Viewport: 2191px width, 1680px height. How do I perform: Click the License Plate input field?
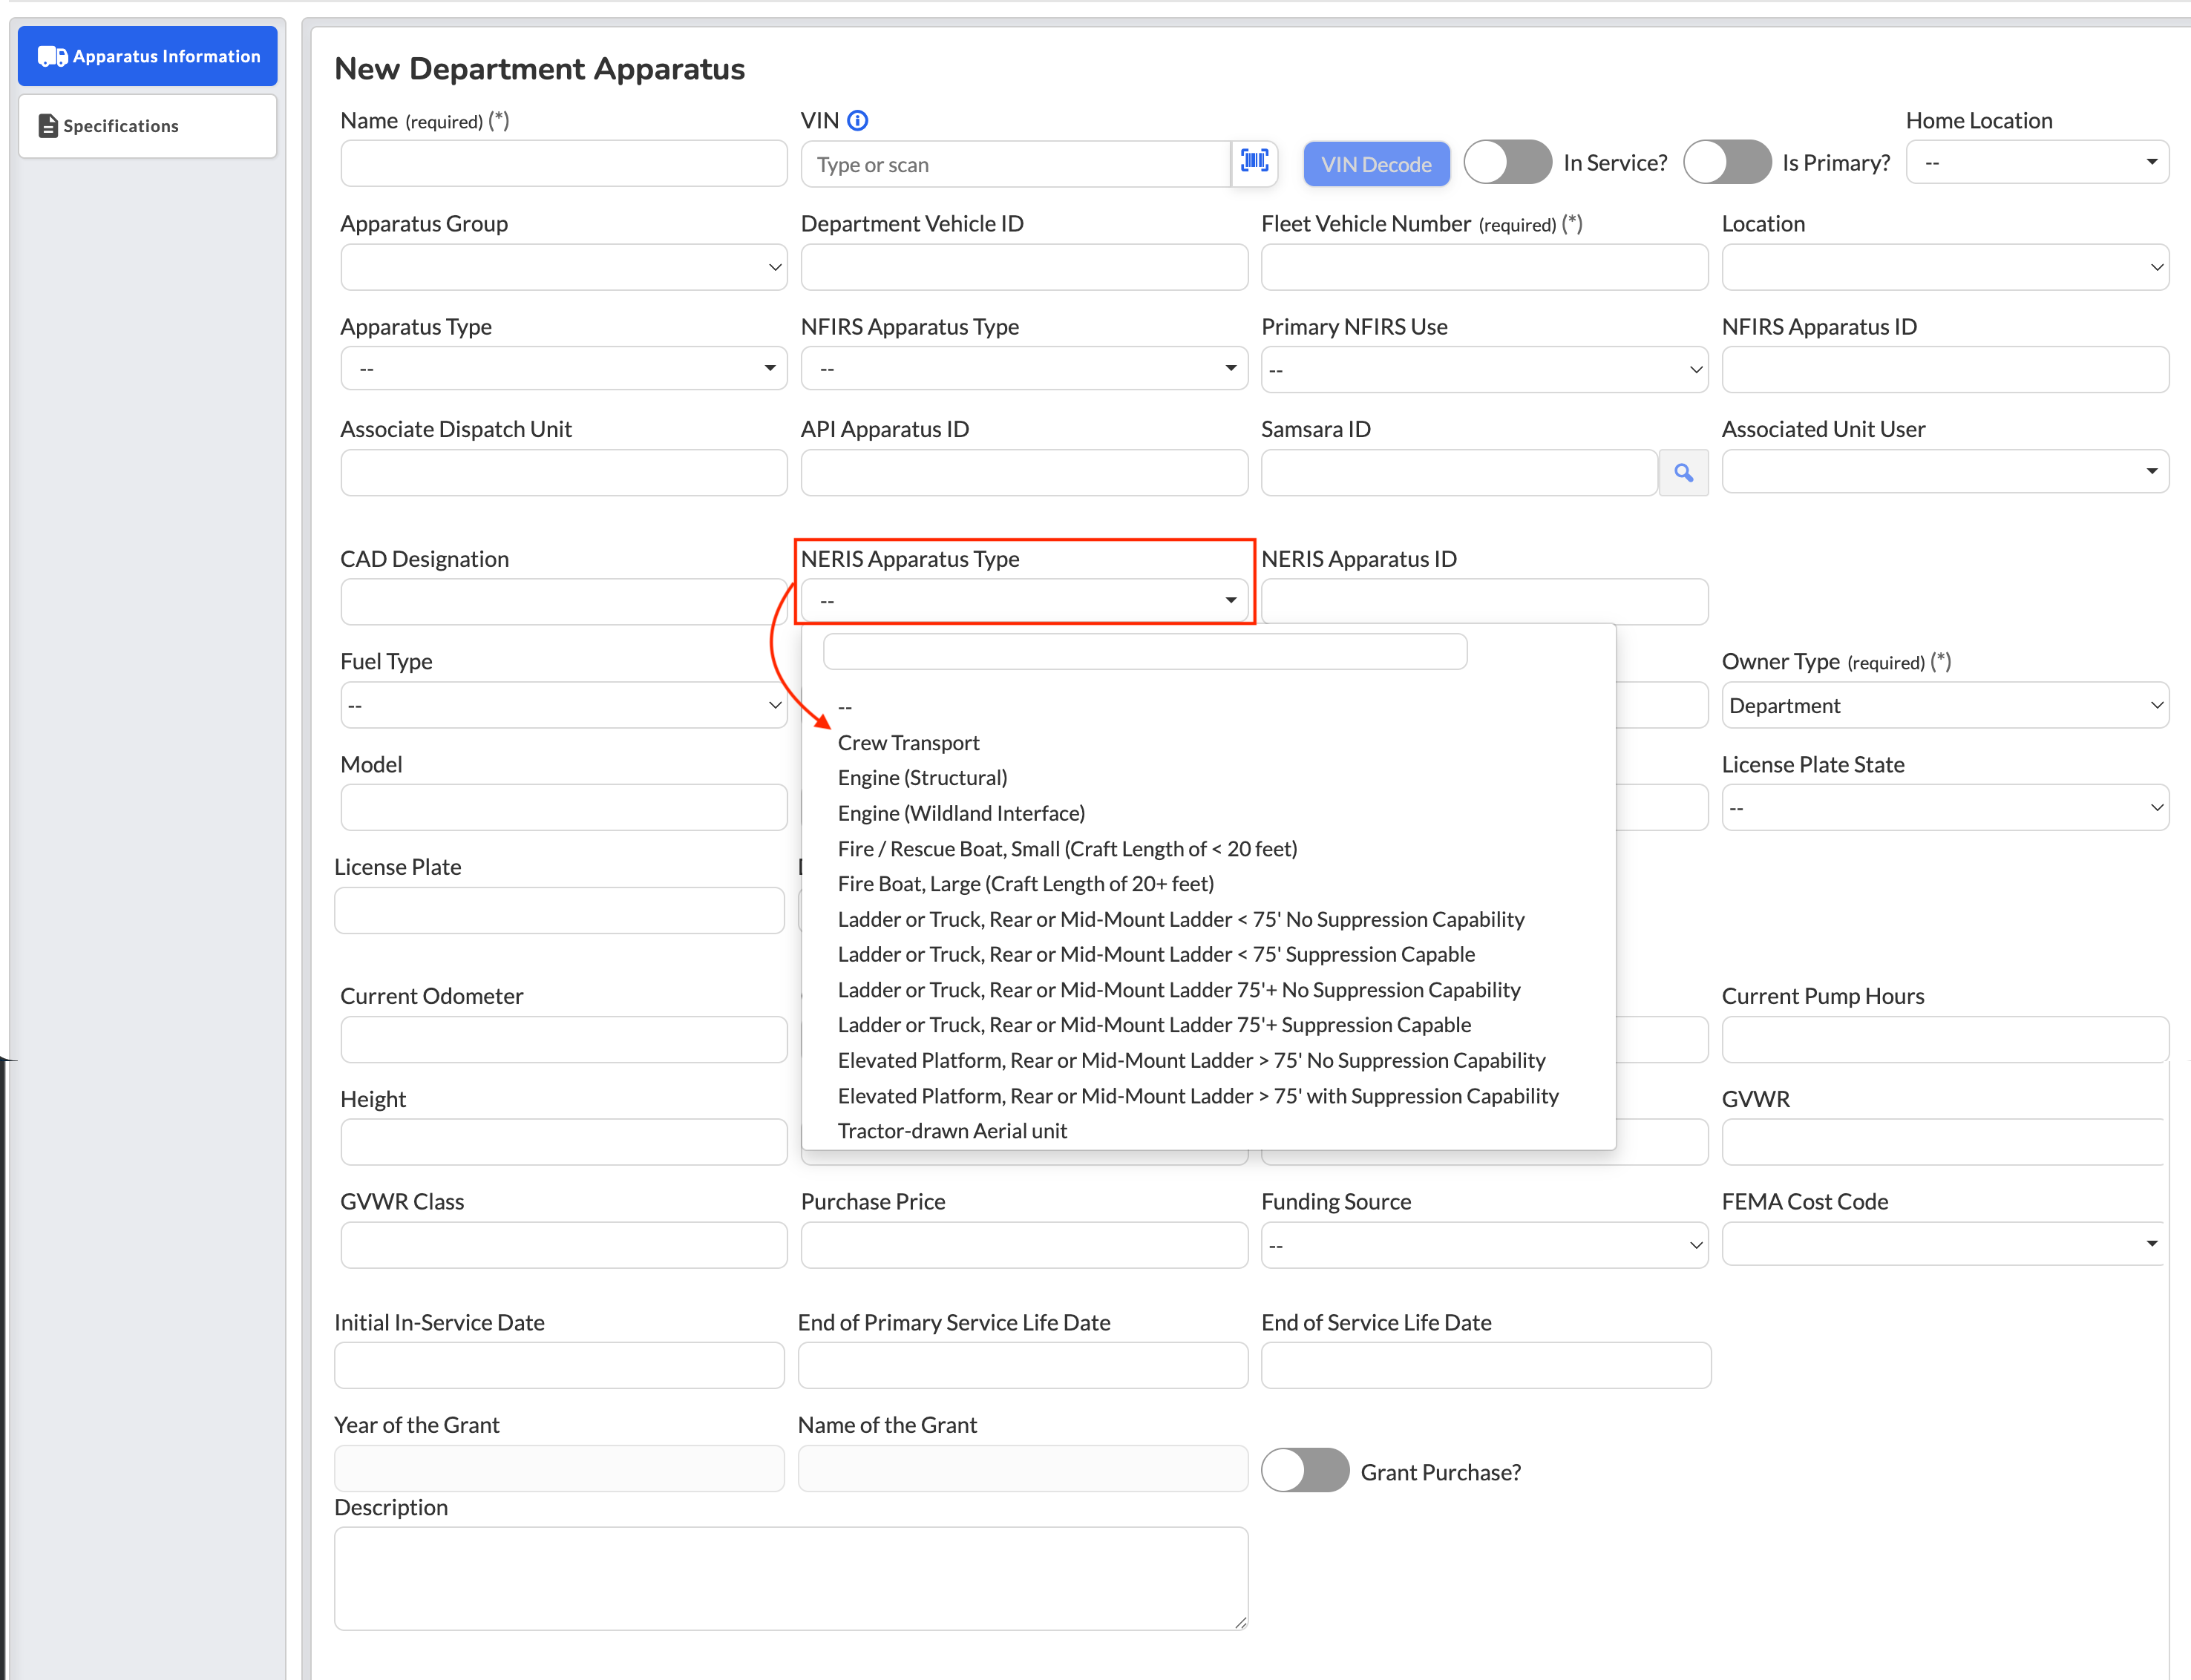[559, 910]
